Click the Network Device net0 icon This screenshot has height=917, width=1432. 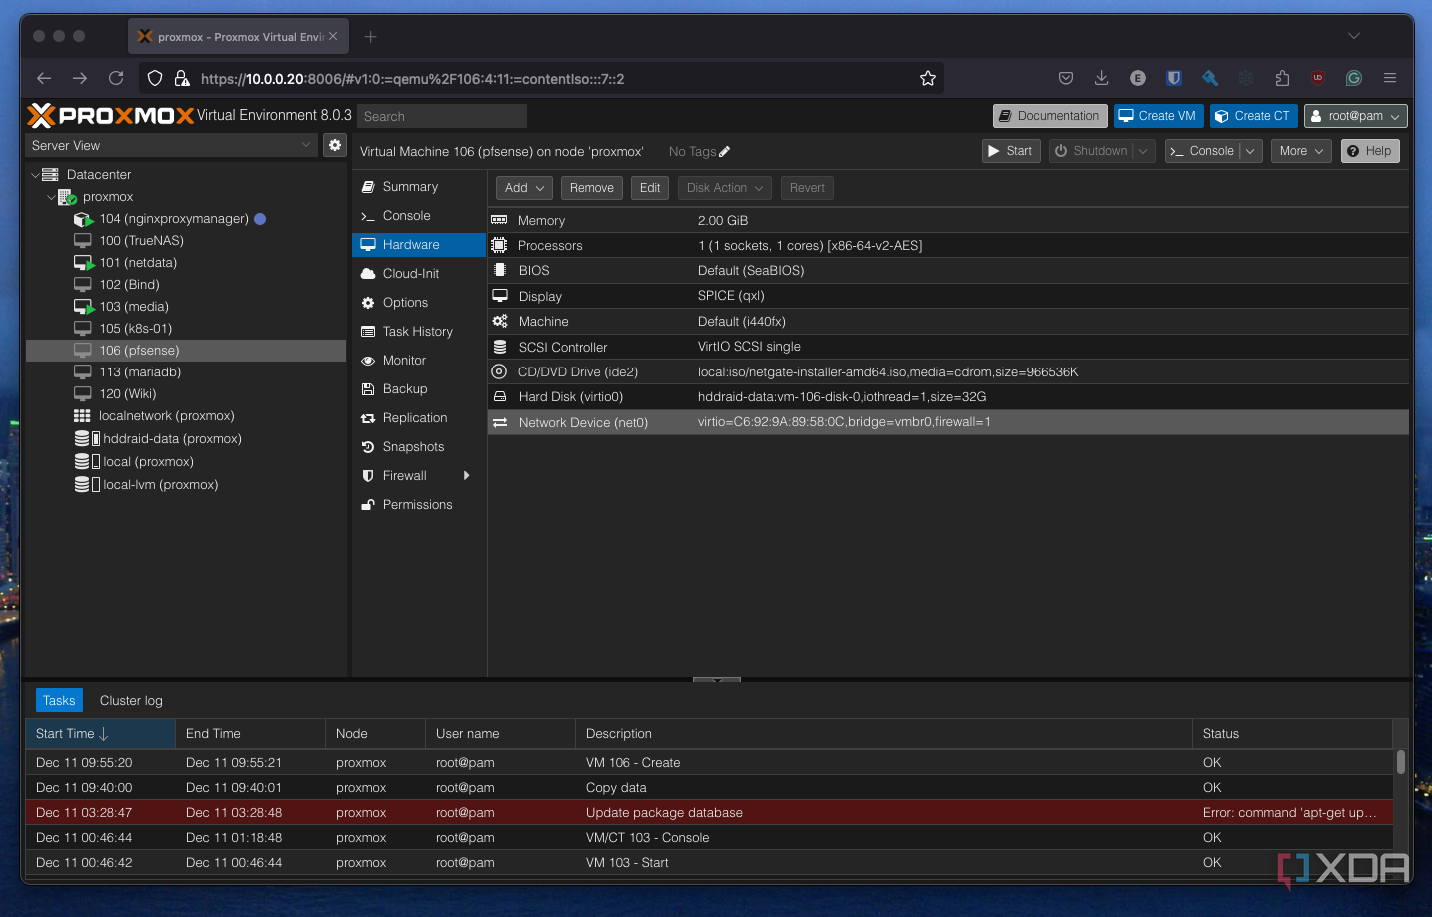[x=499, y=422]
